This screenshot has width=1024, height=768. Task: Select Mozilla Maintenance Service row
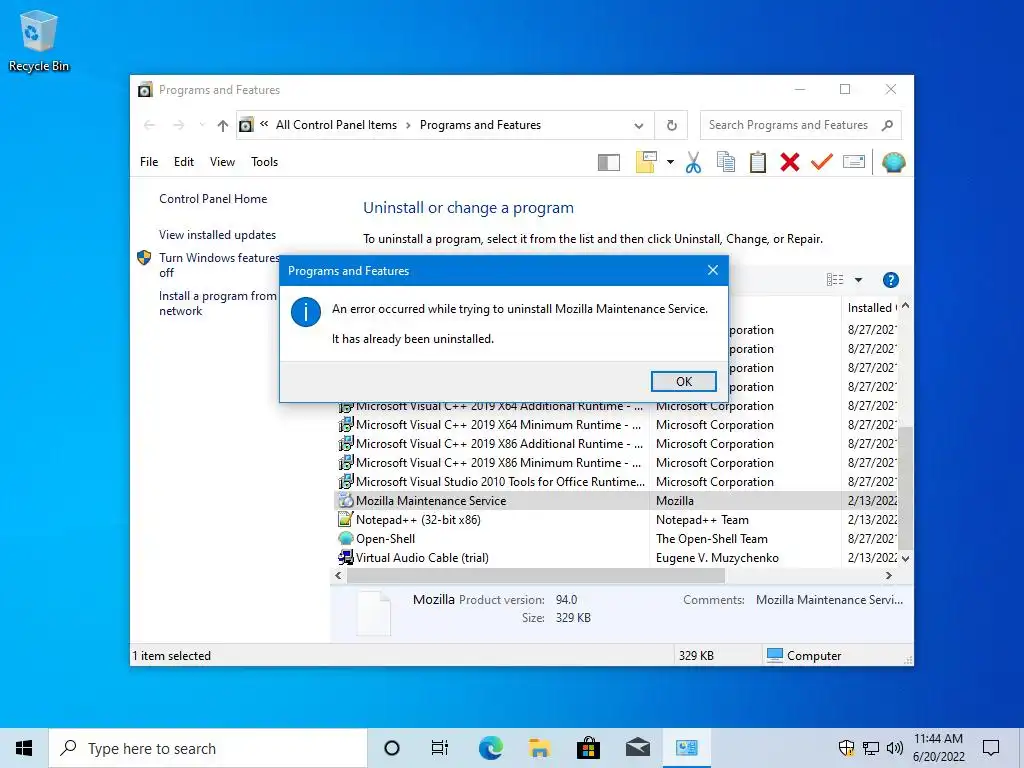616,501
